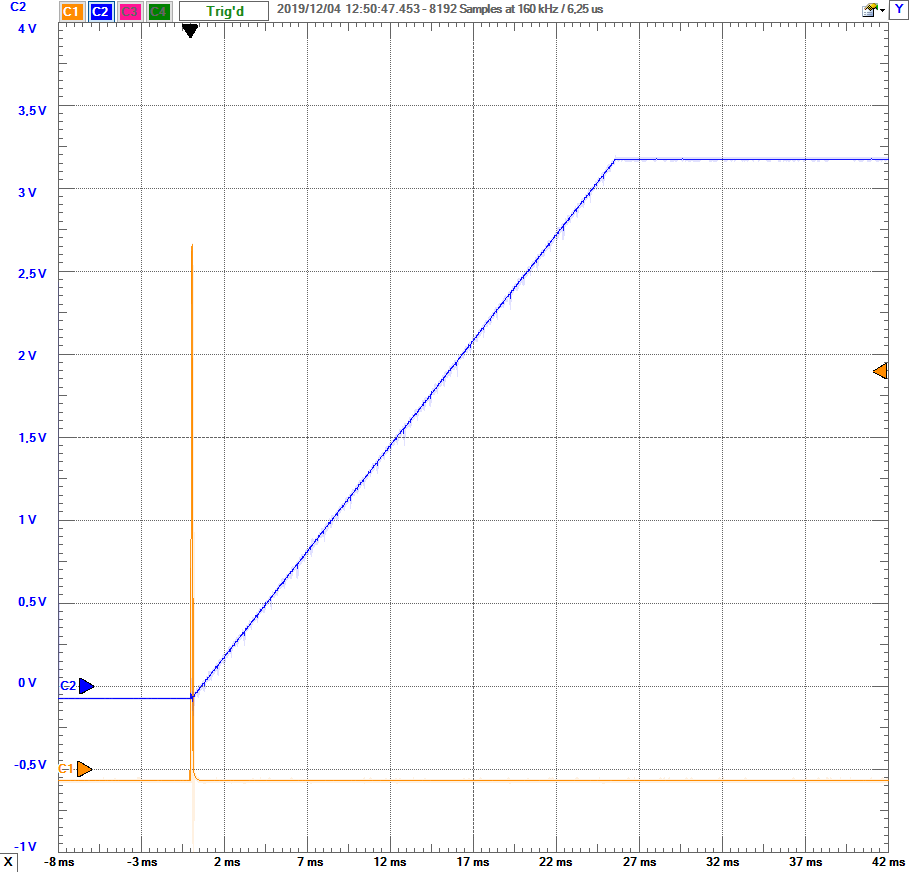Click the orange C1 zero-level marker
This screenshot has height=872, width=911.
pos(85,769)
